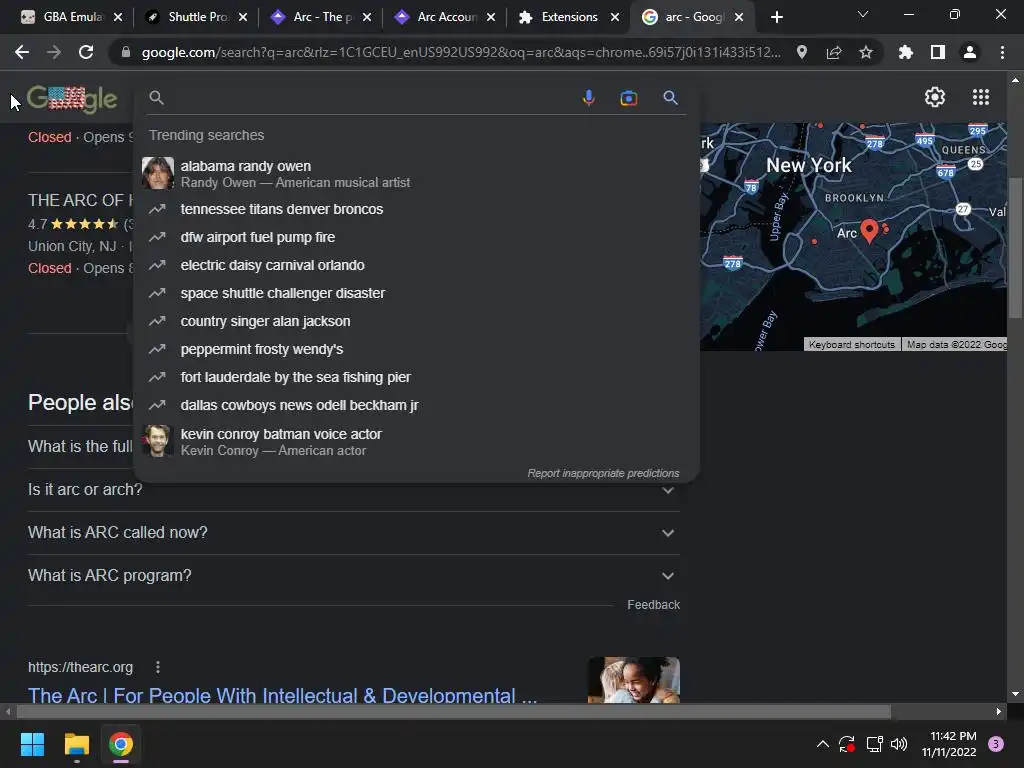Image resolution: width=1024 pixels, height=768 pixels.
Task: Open the taskbar clock and date
Action: tap(949, 744)
